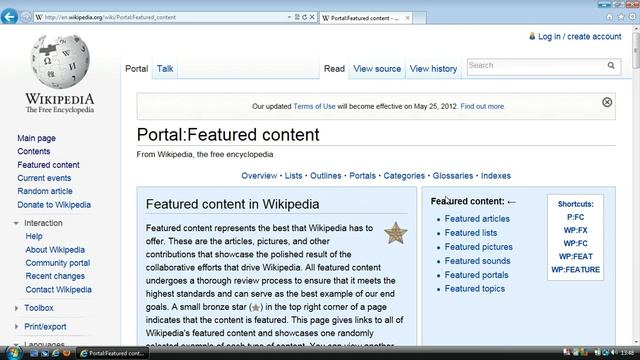Open Contact Wikipedia link

point(58,289)
